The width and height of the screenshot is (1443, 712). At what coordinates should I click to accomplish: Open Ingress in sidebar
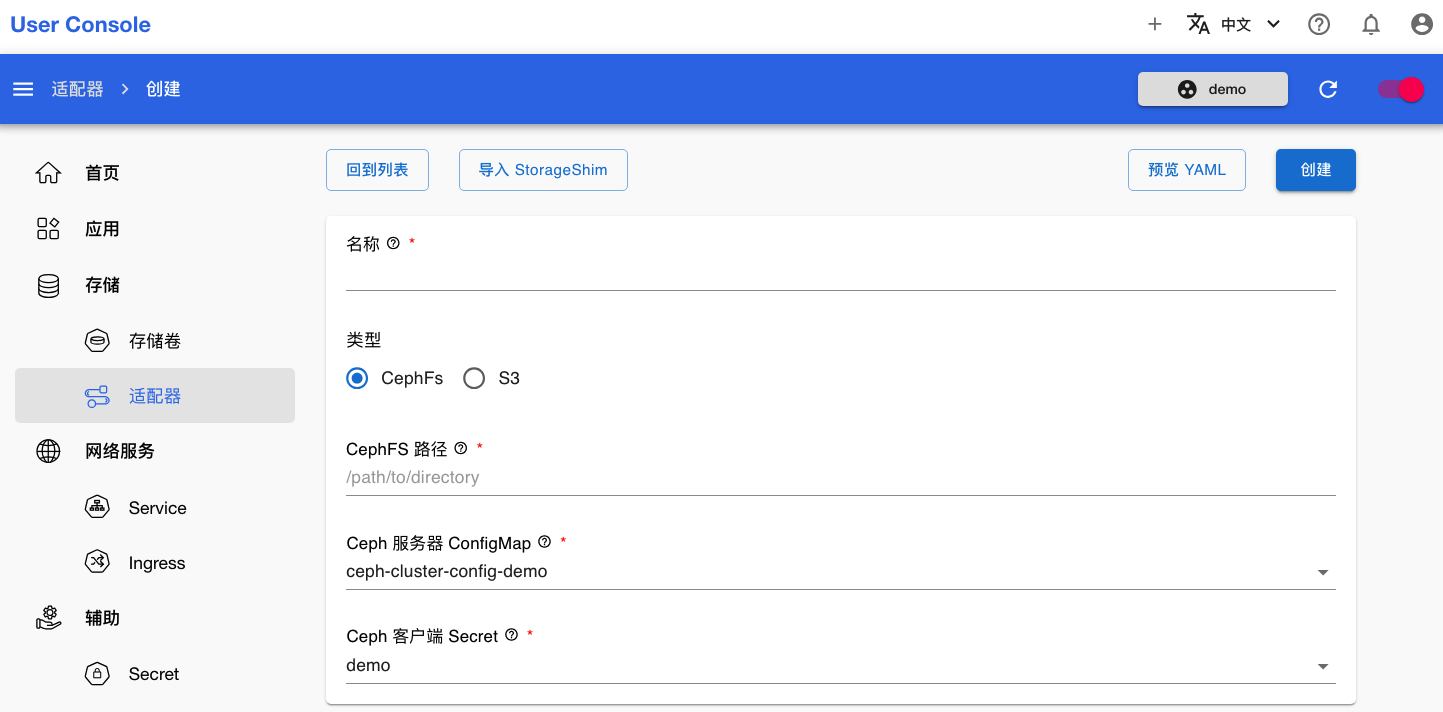tap(155, 563)
